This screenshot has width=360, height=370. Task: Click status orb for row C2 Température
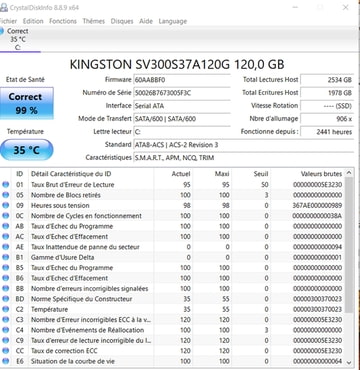pos(5,309)
